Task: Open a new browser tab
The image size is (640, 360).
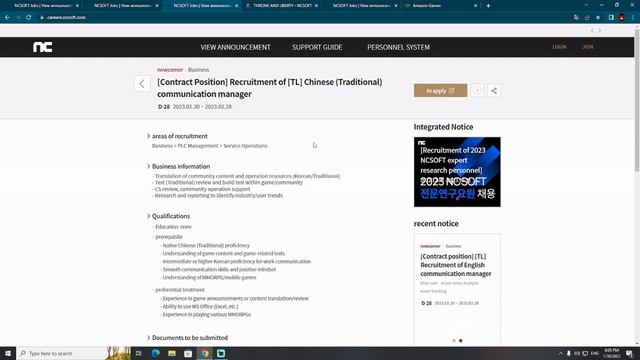Action: (x=488, y=6)
